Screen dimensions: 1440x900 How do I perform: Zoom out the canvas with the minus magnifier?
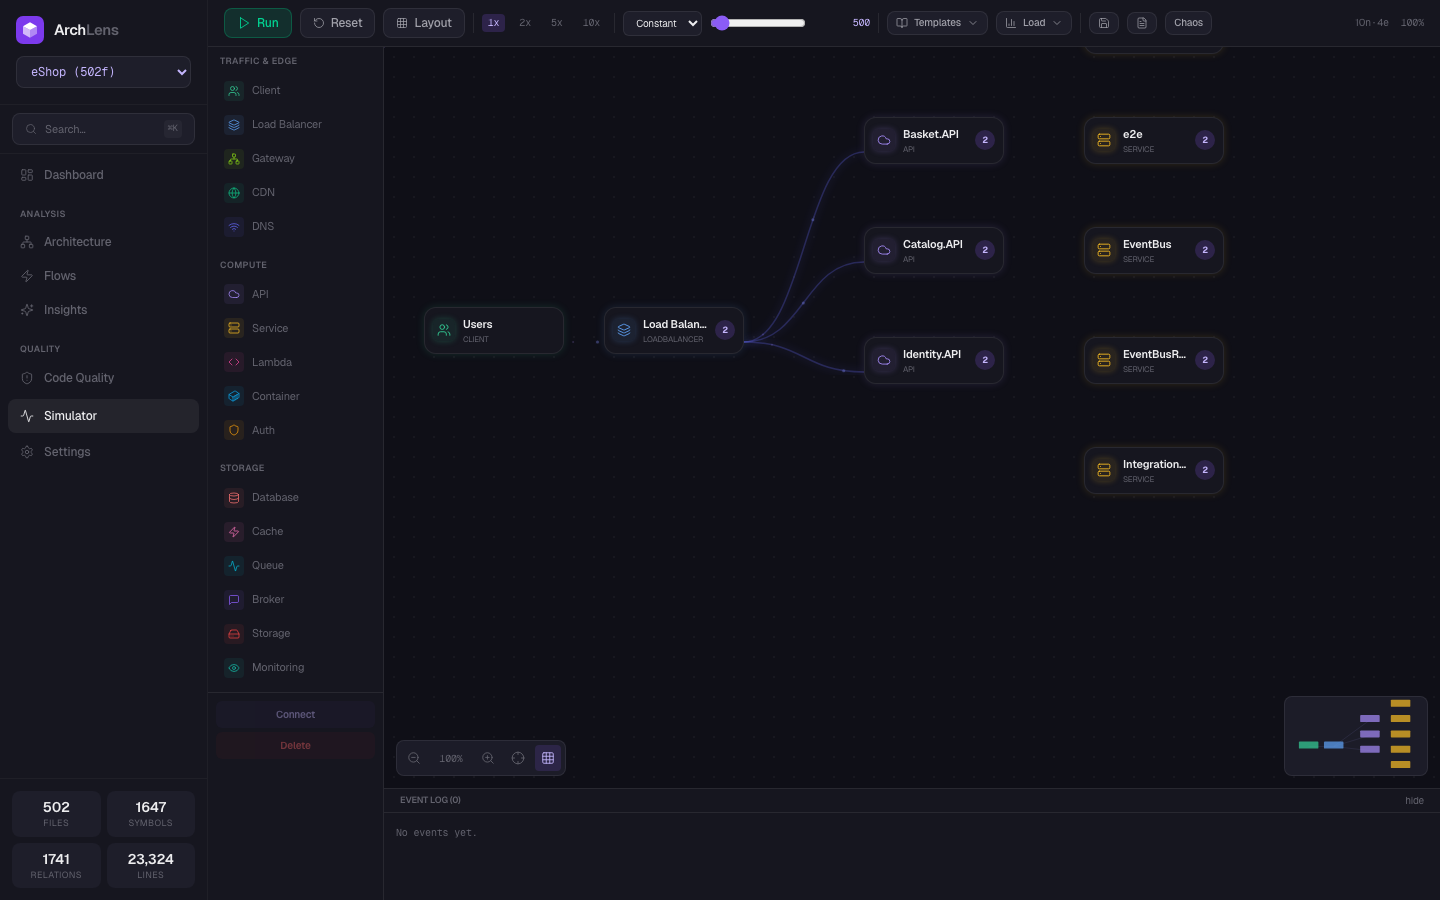coord(414,758)
